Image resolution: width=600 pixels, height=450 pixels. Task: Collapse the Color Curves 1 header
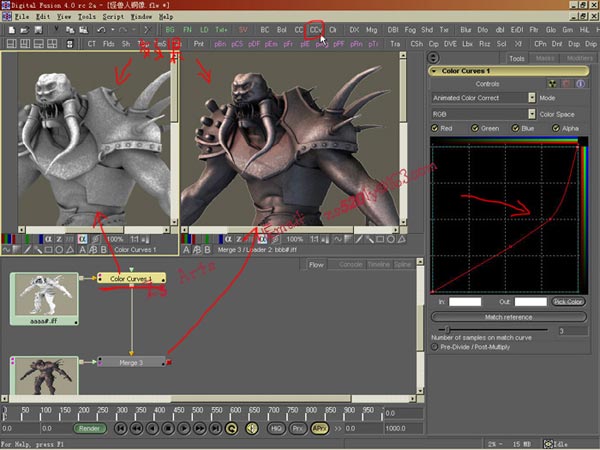[x=434, y=71]
